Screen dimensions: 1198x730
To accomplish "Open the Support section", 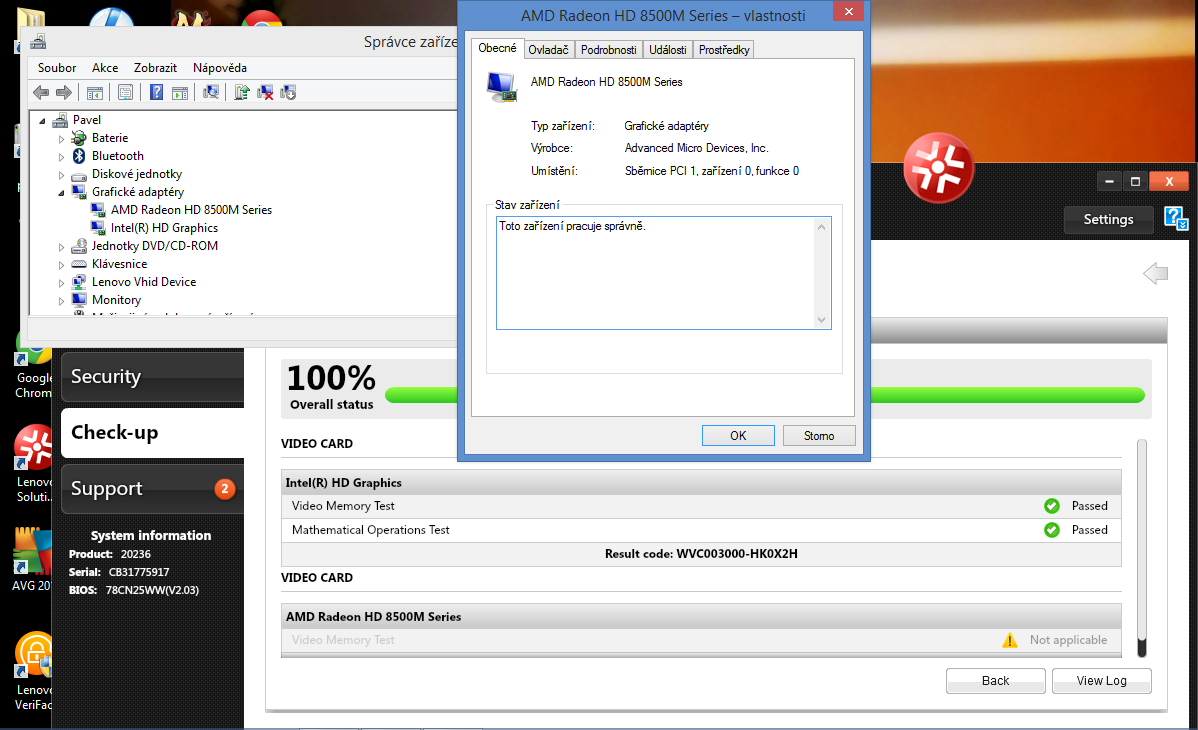I will pyautogui.click(x=153, y=488).
